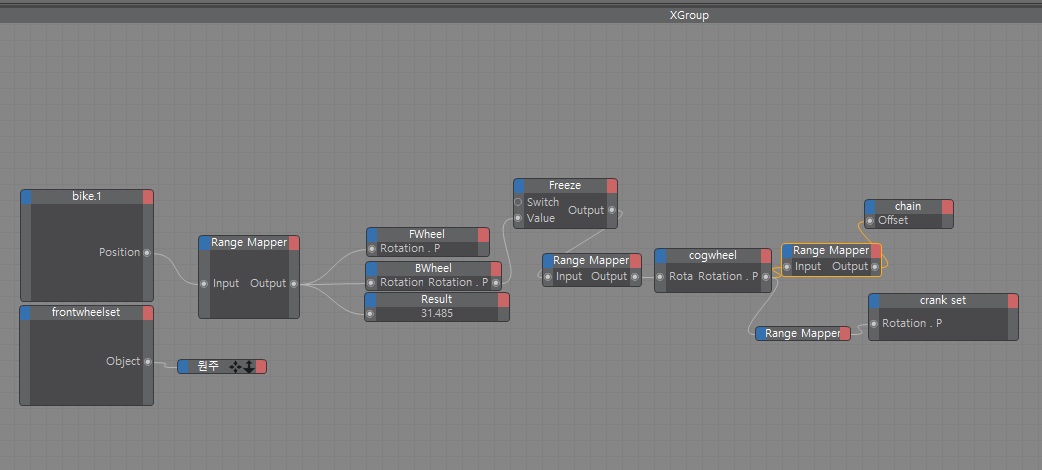Screen dimensions: 1042x470
Task: Click red output corner of chain node
Action: pyautogui.click(x=947, y=207)
